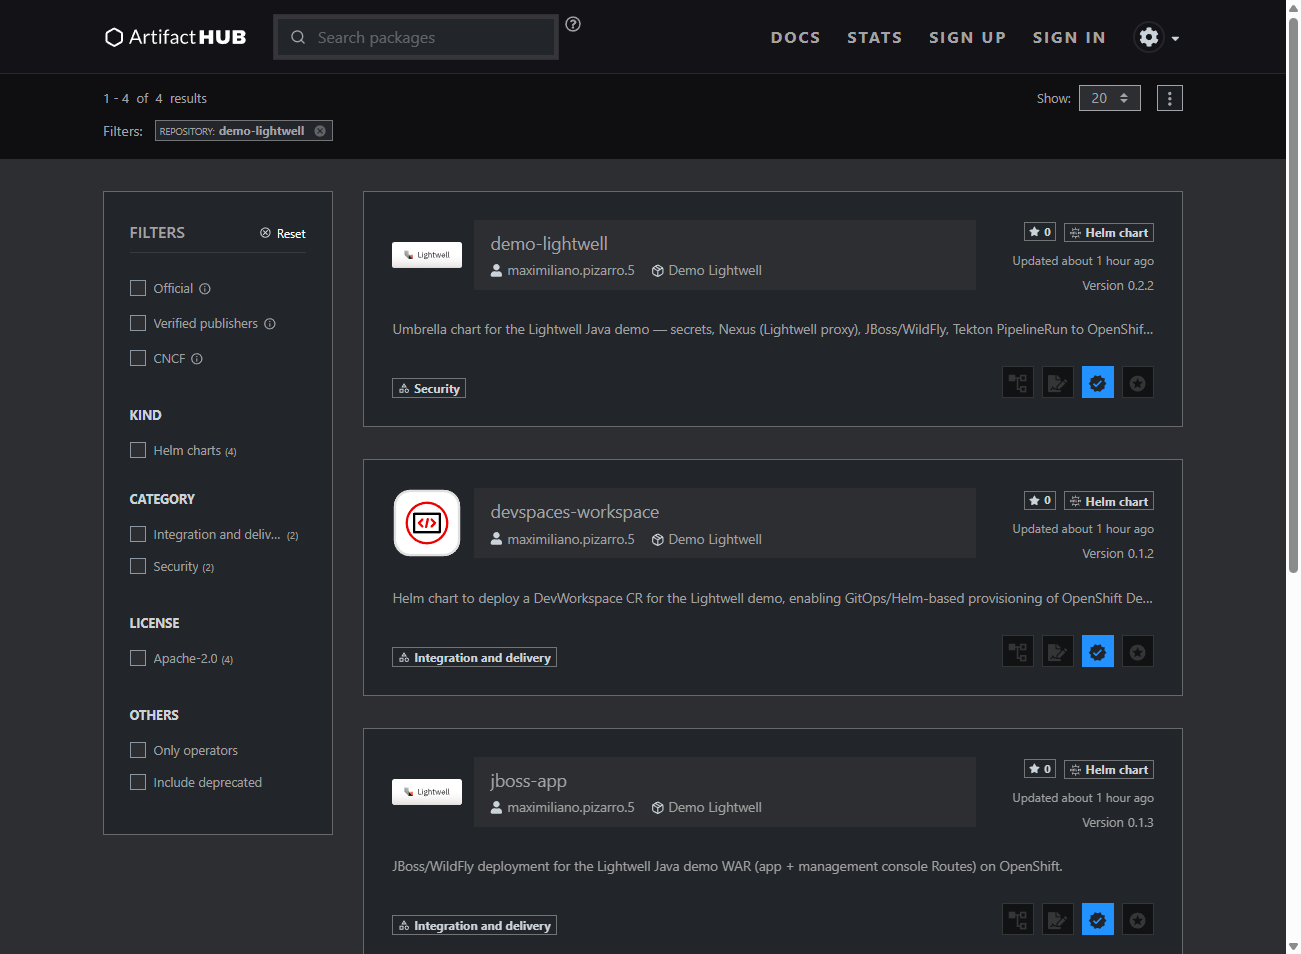
Task: Enable the Official filter checkbox
Action: pos(138,288)
